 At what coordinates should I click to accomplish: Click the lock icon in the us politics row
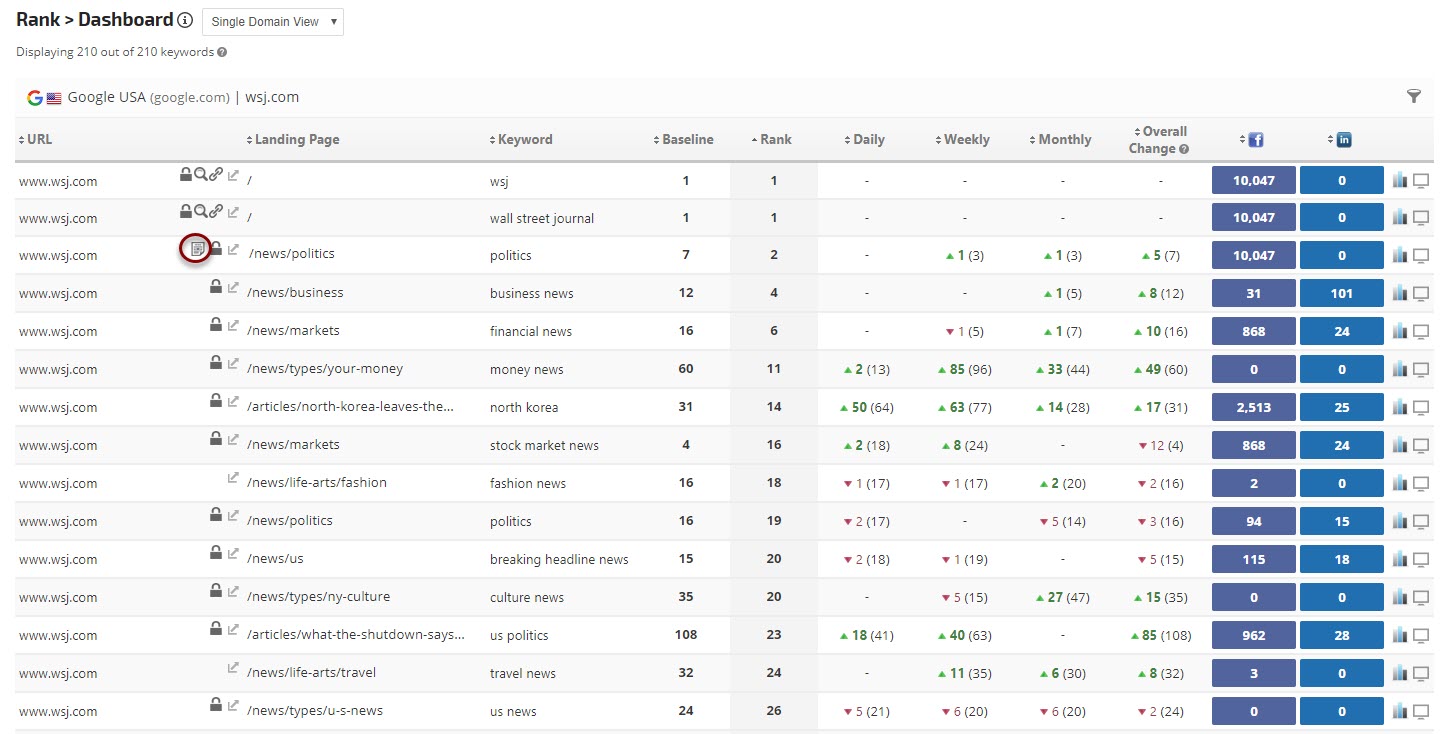215,630
